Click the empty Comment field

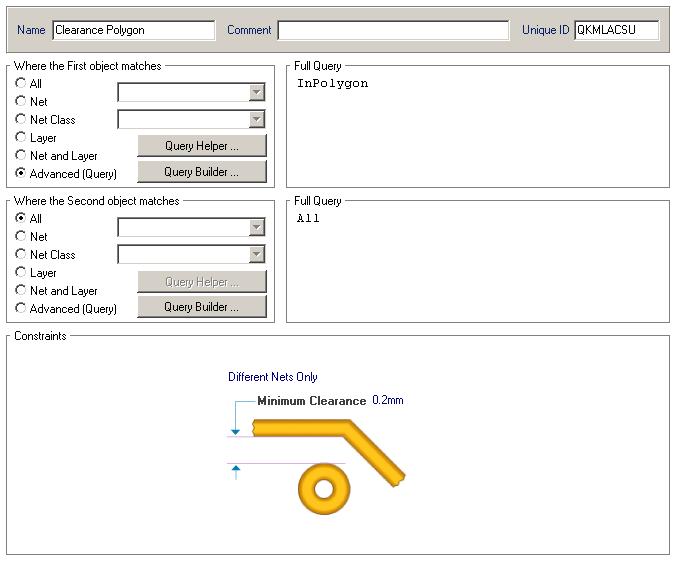click(393, 30)
